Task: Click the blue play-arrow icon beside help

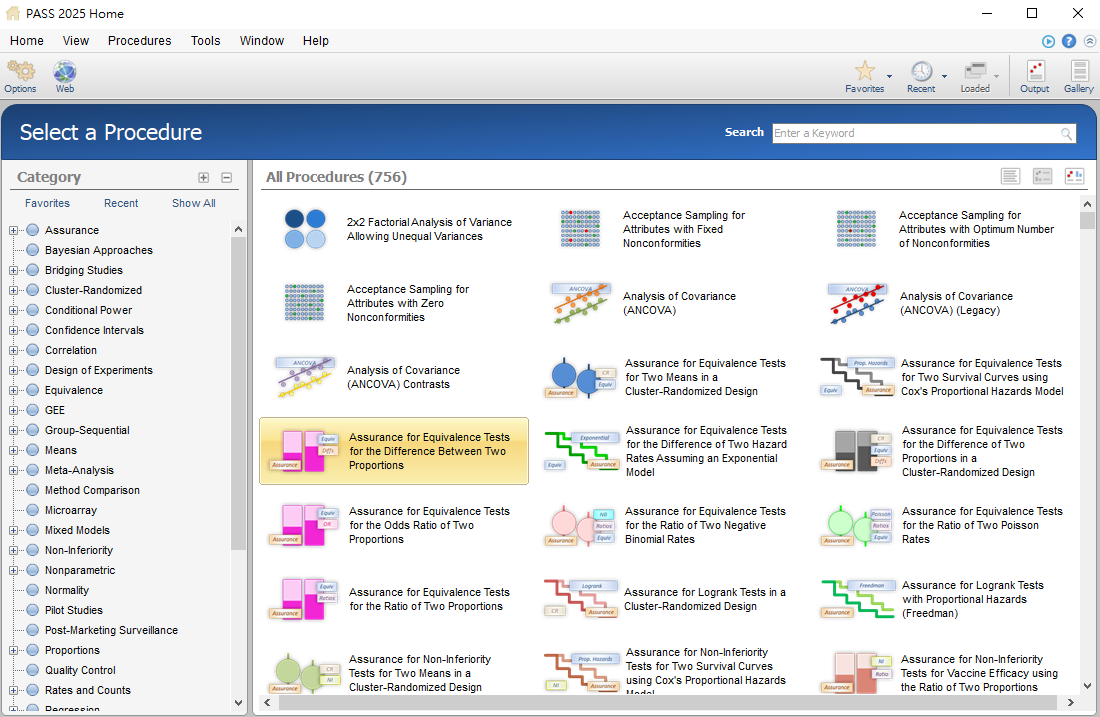Action: coord(1048,41)
